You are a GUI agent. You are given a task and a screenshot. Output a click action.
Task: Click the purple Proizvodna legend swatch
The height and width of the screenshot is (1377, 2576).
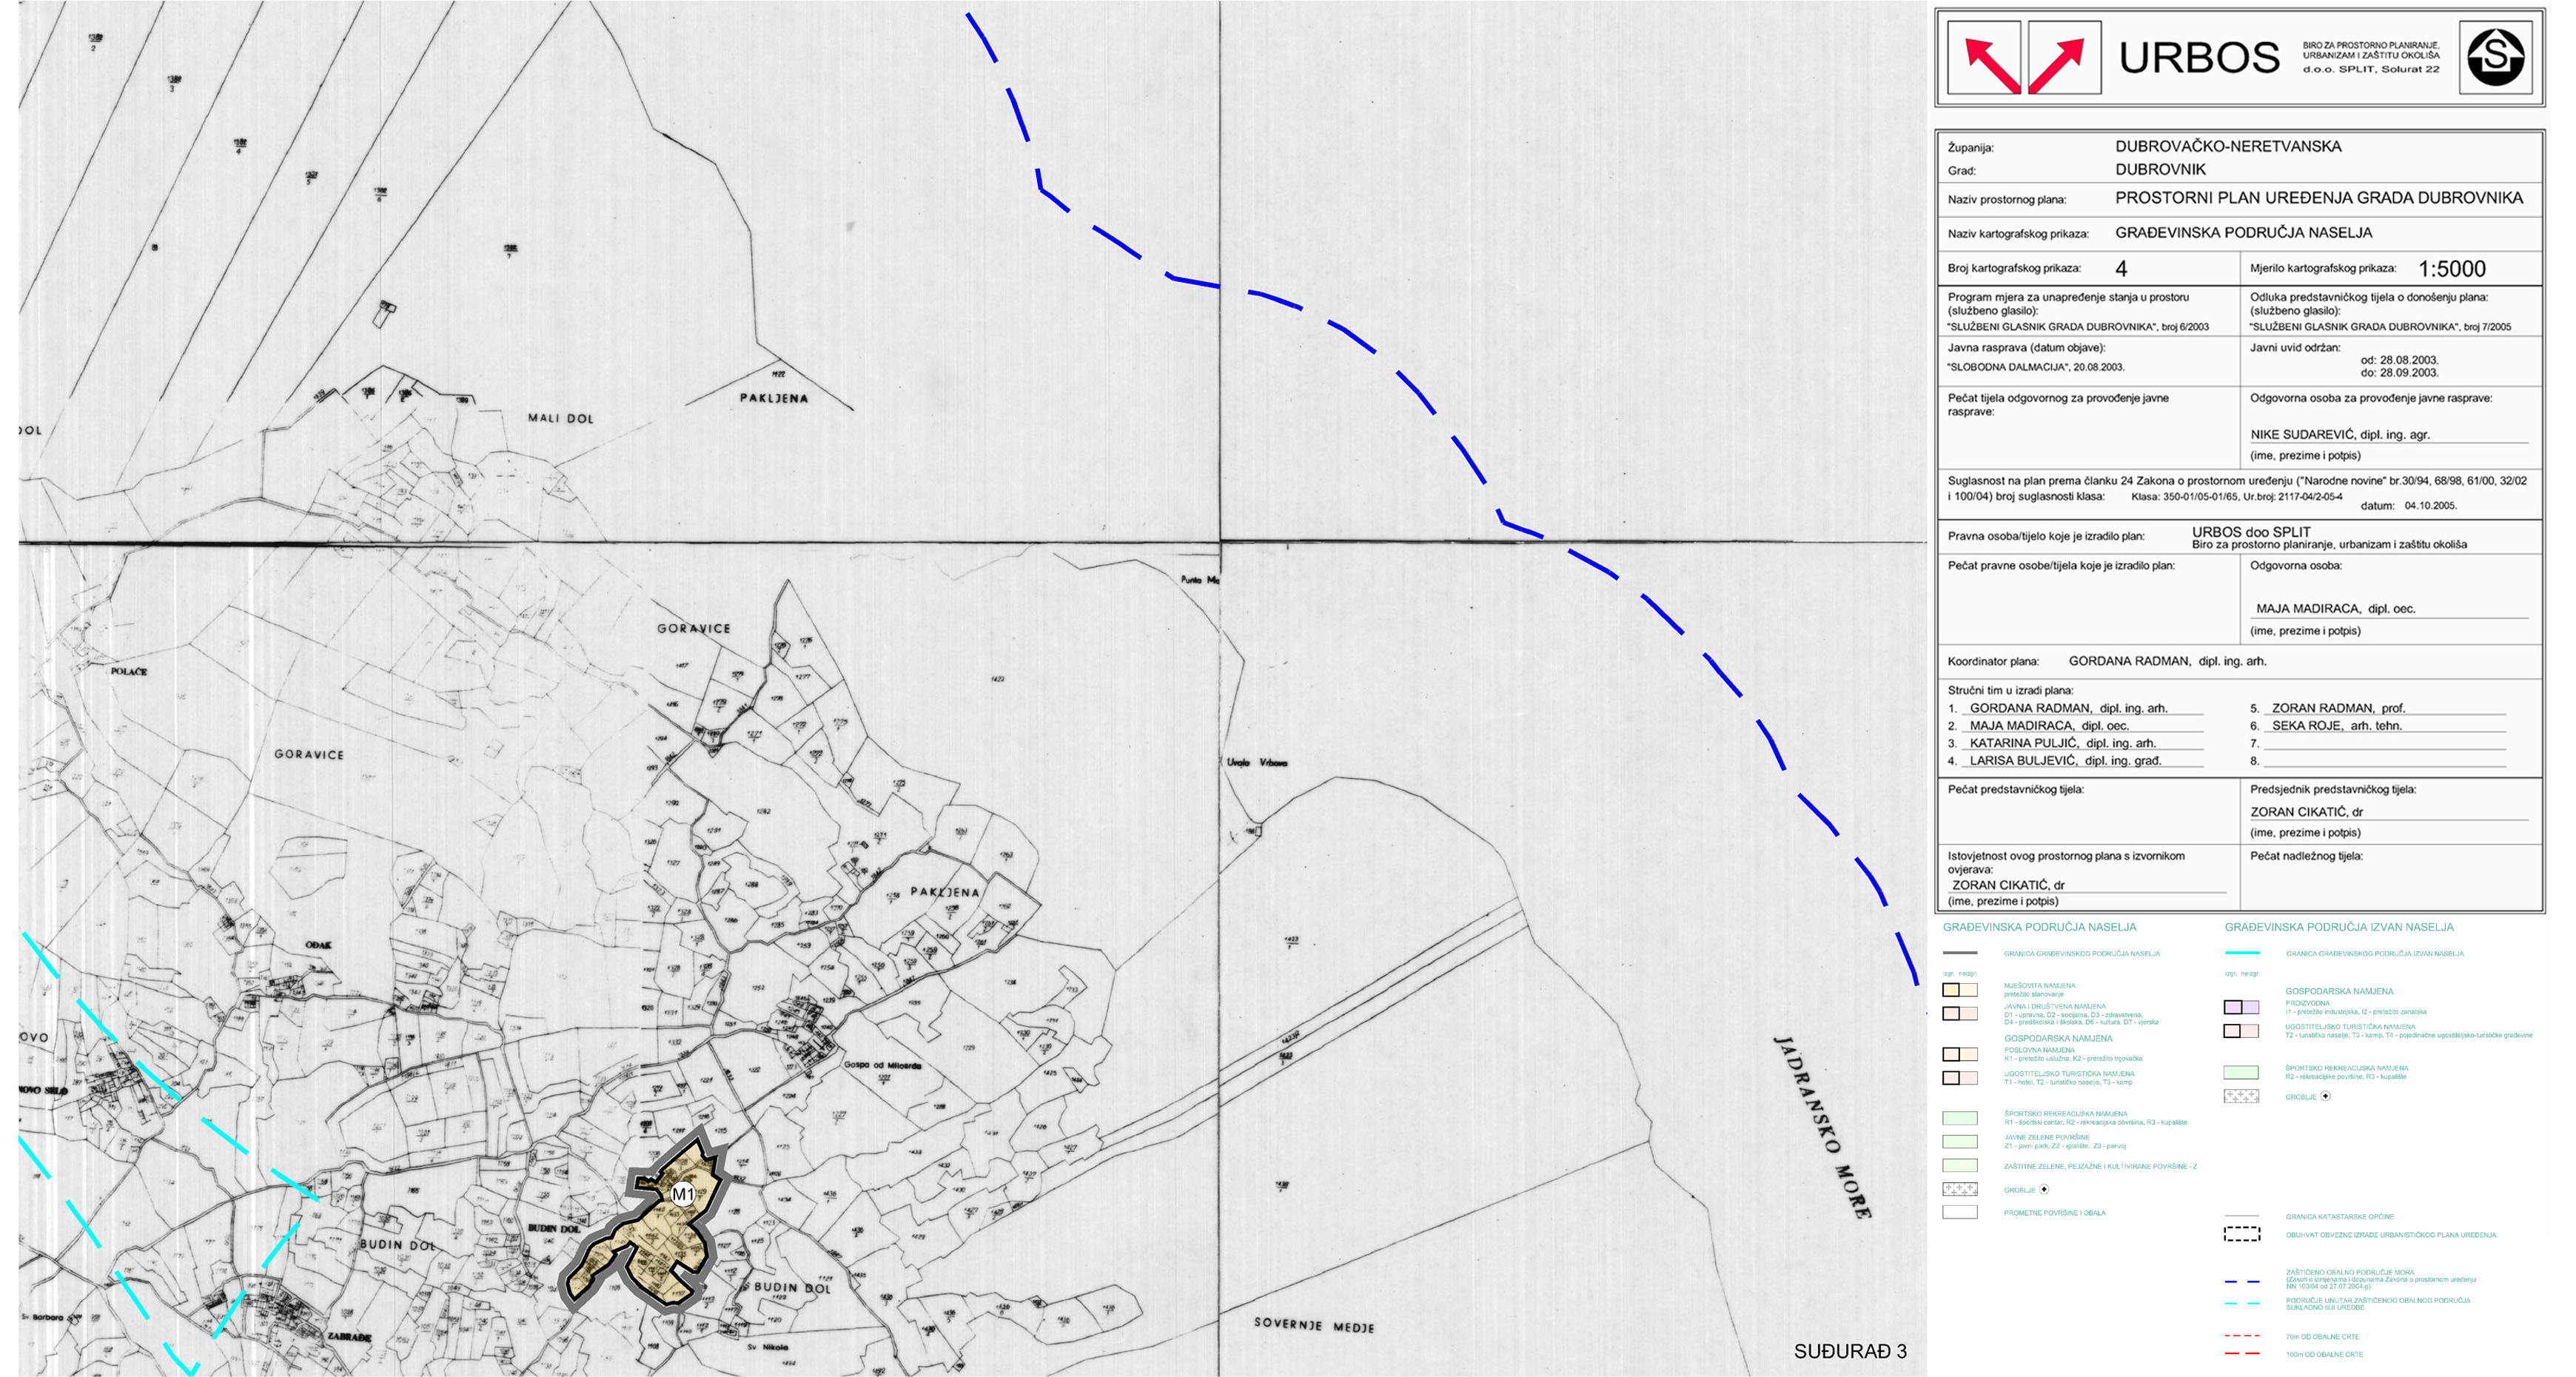pyautogui.click(x=2240, y=1007)
